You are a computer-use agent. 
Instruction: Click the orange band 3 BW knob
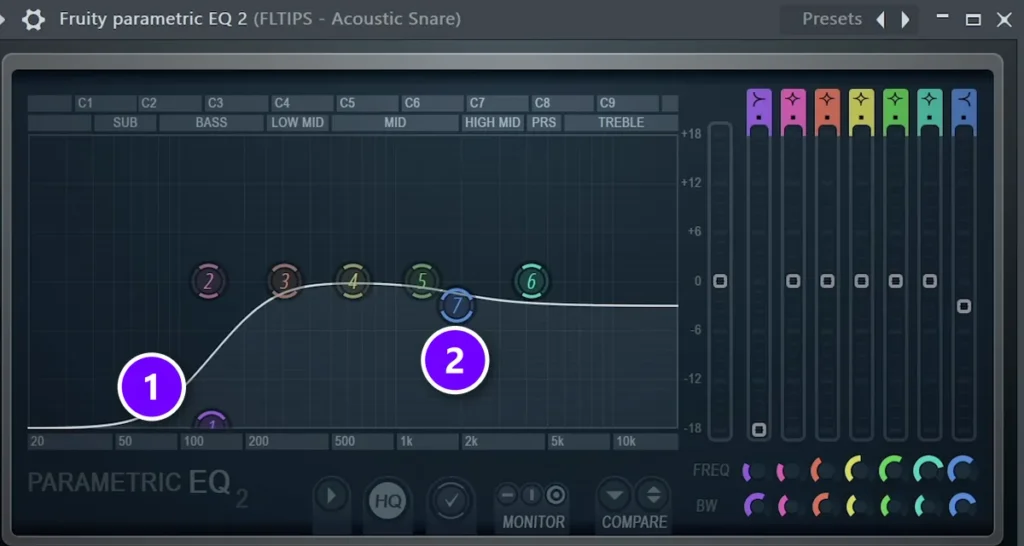tap(824, 506)
